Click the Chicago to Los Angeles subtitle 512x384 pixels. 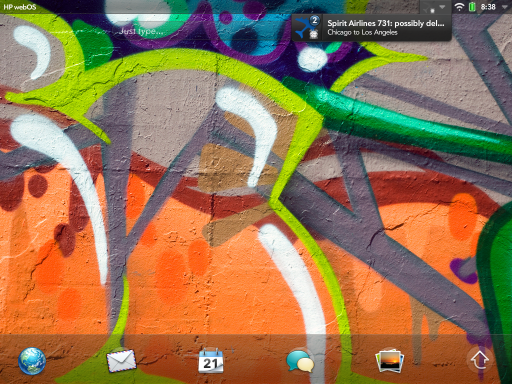coord(362,32)
